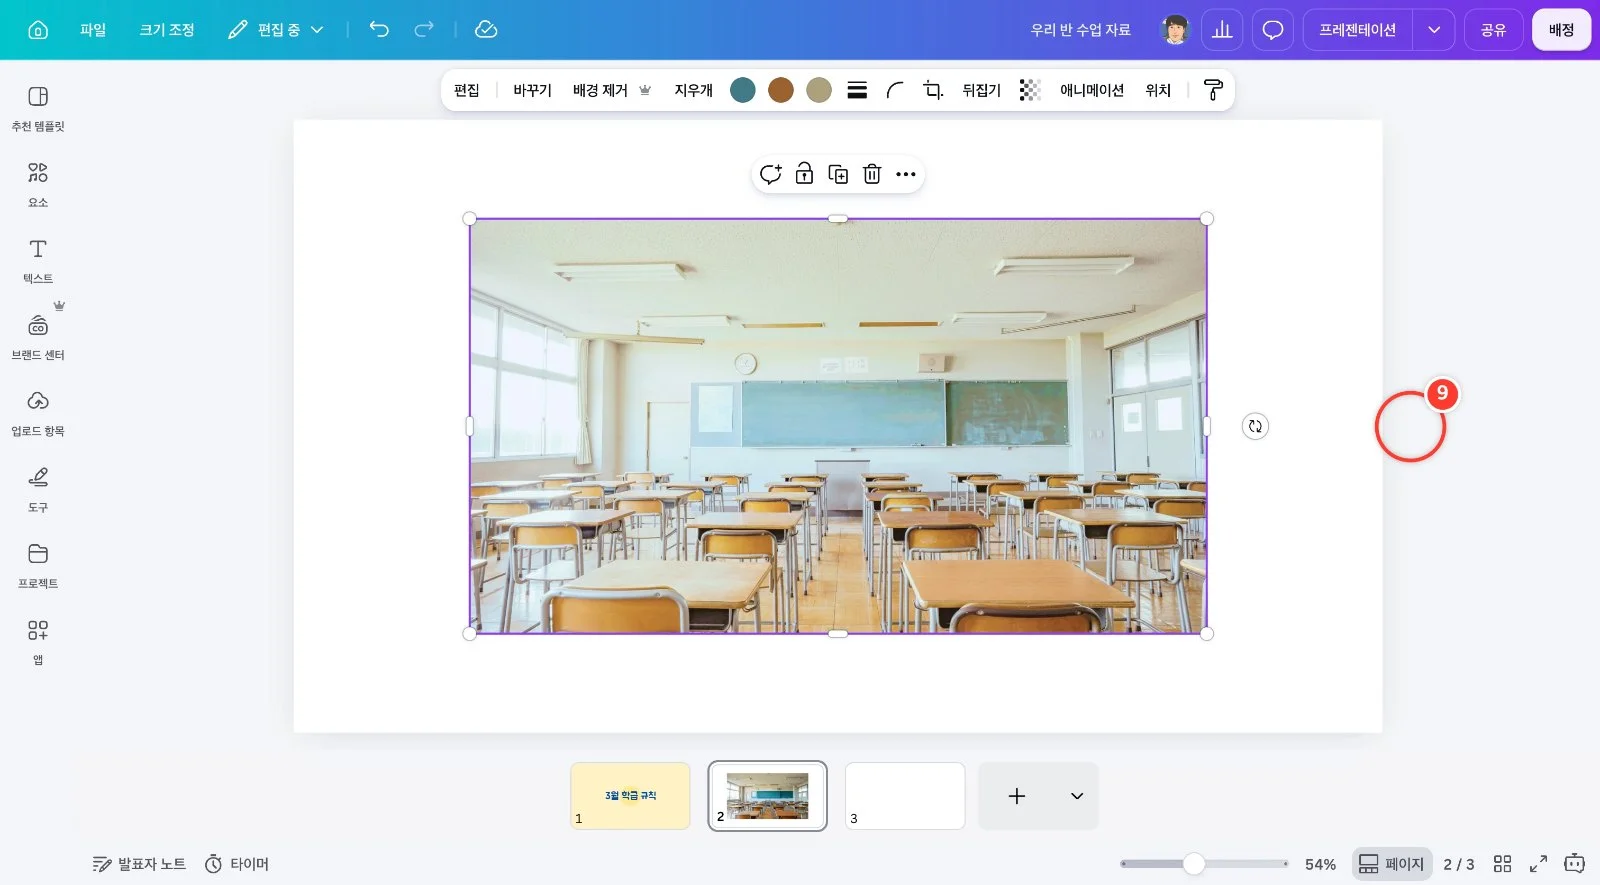Select the crop tool

[x=933, y=90]
